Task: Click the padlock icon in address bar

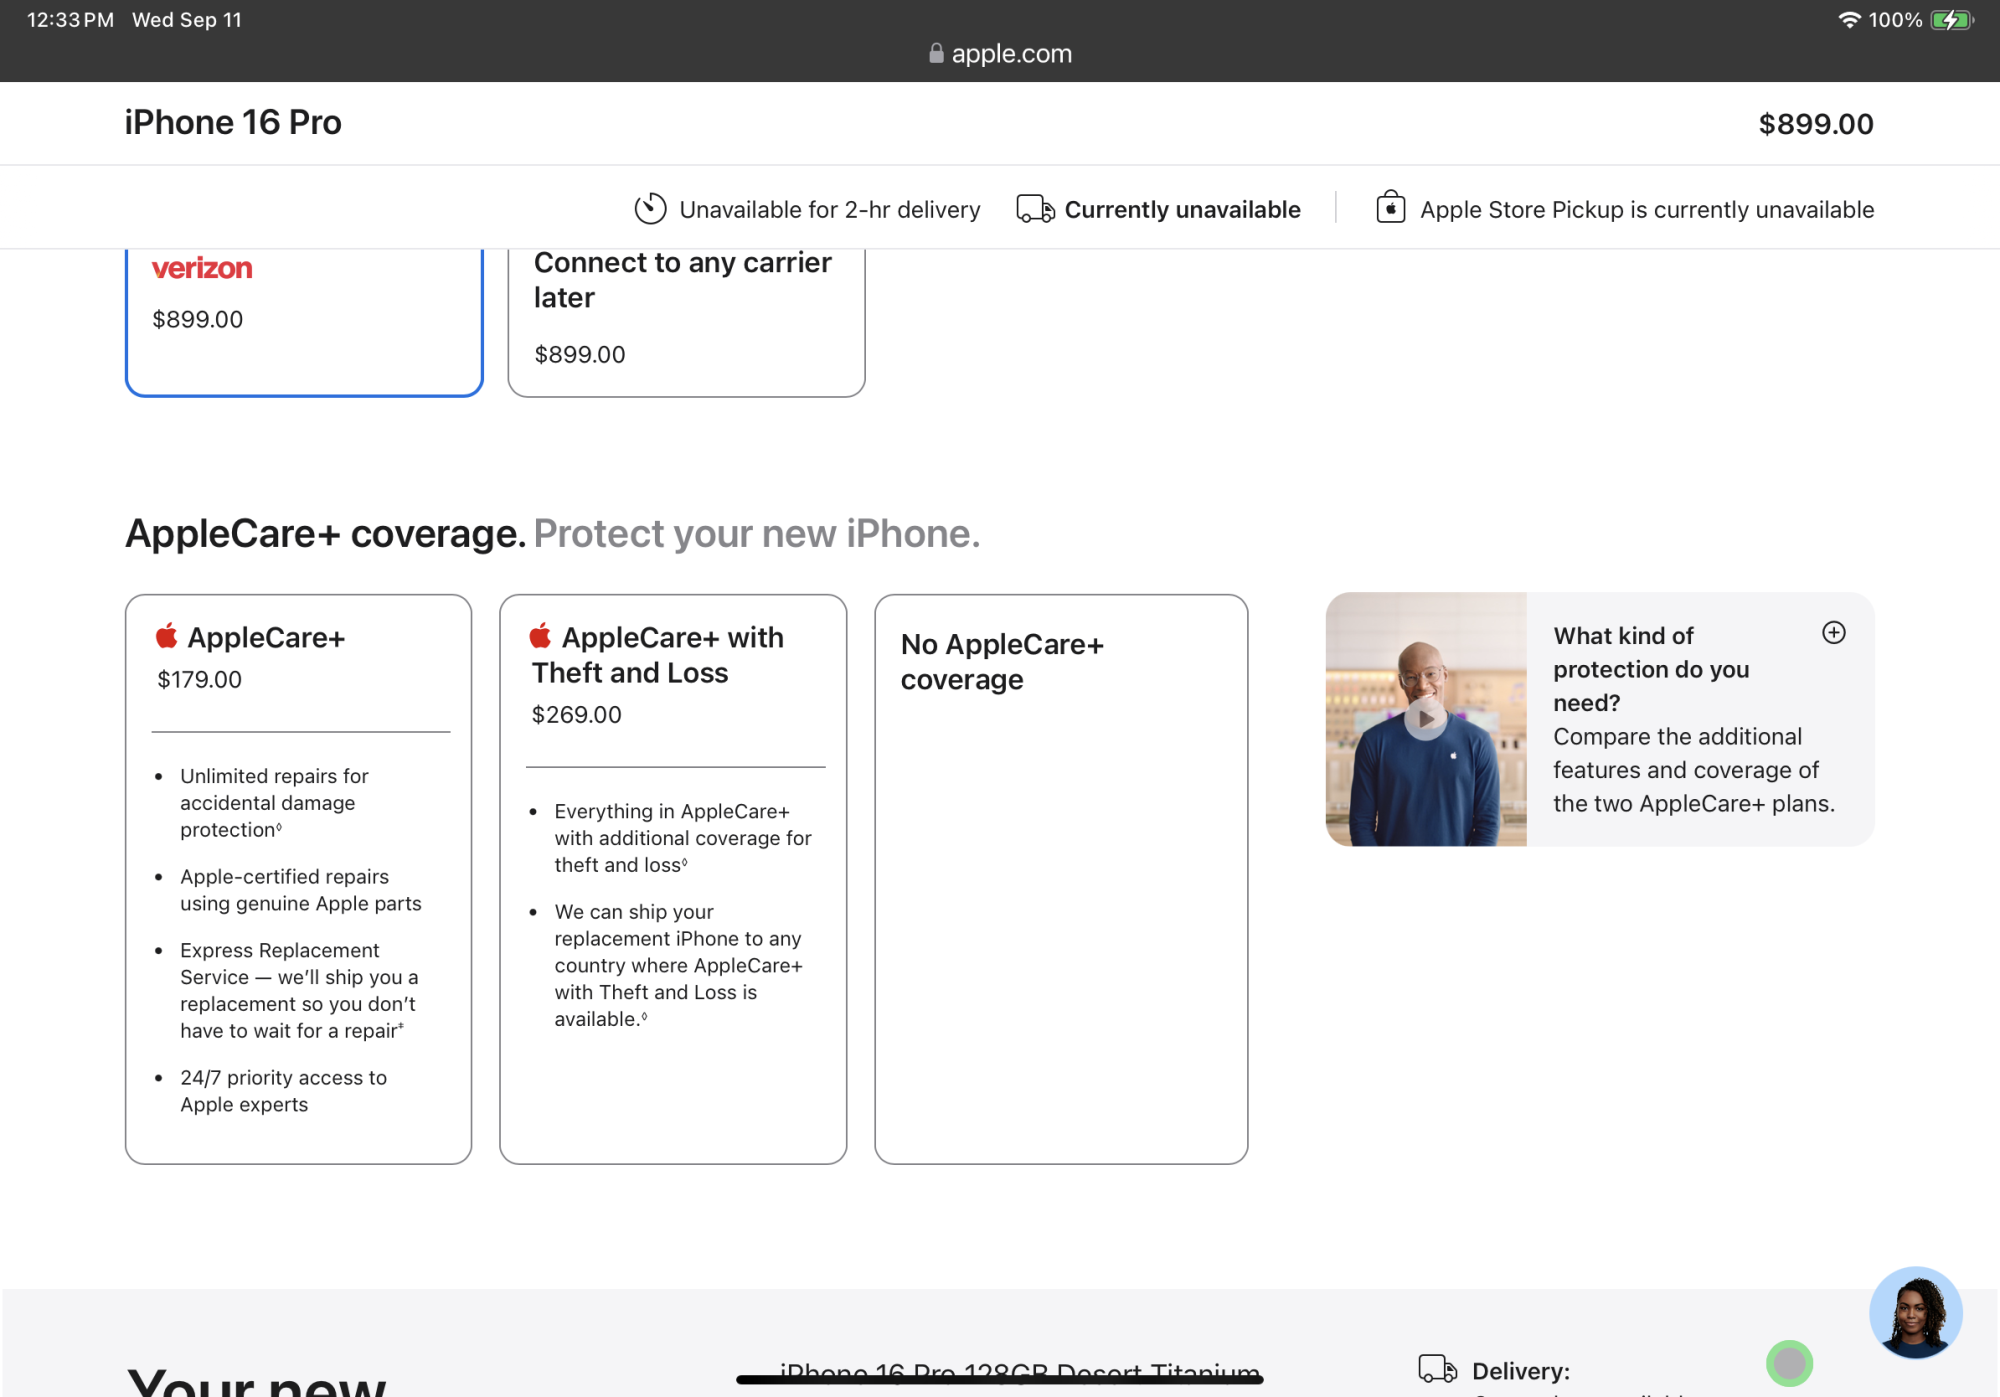Action: pyautogui.click(x=936, y=54)
